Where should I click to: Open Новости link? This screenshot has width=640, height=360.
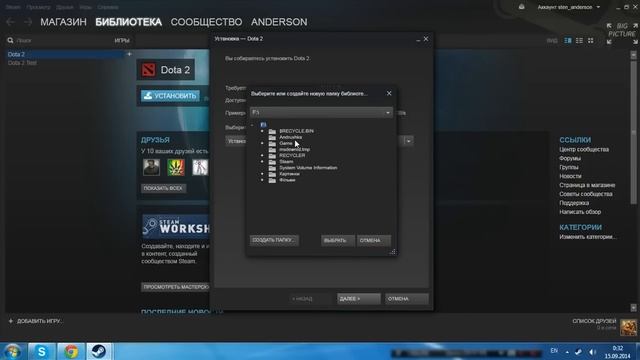(570, 176)
